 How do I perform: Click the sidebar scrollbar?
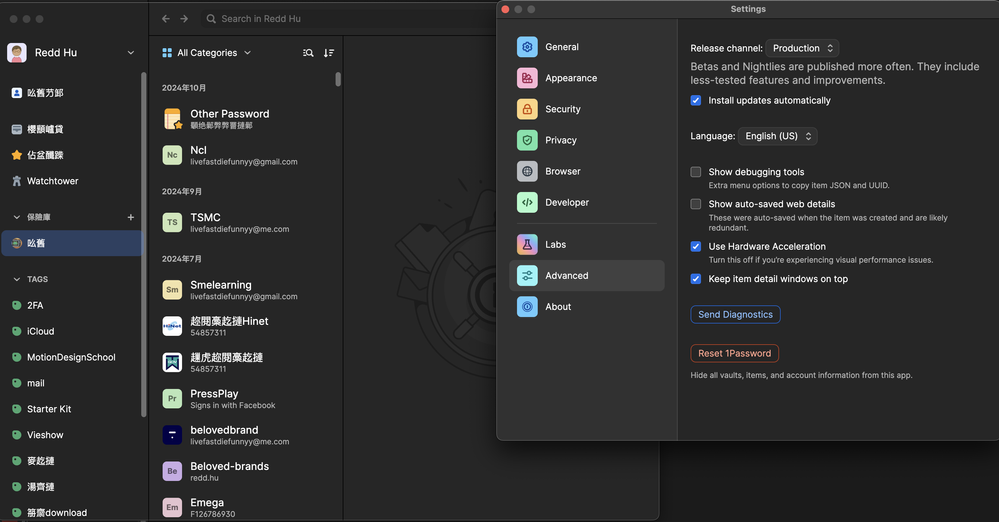(143, 245)
